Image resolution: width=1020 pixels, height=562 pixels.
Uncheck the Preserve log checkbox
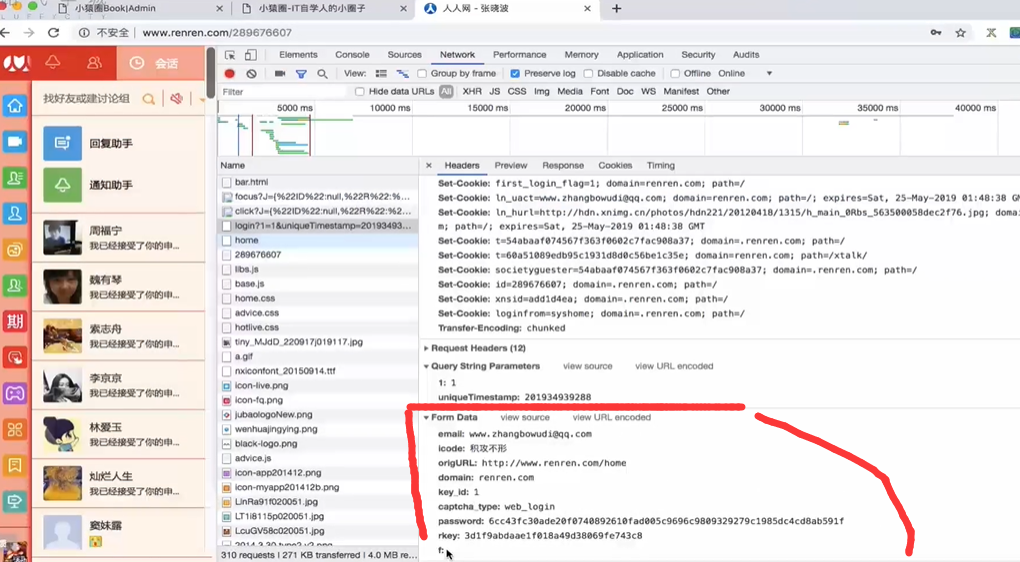(x=515, y=74)
